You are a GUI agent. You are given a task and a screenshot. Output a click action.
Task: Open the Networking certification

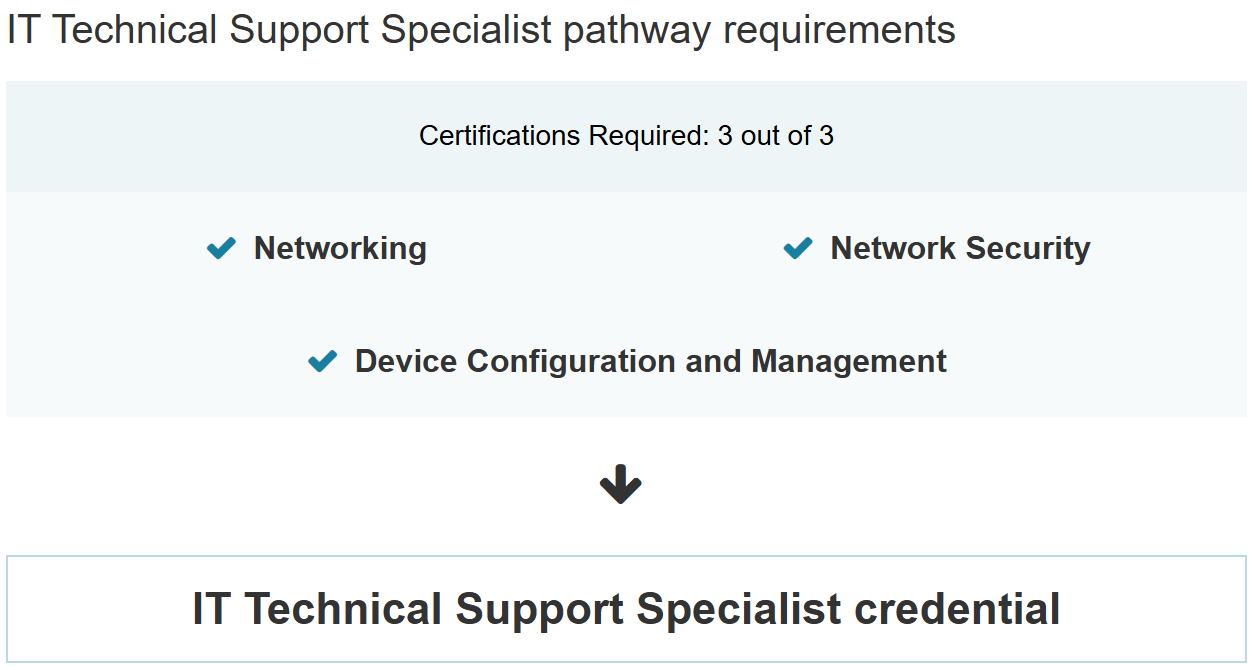point(340,248)
